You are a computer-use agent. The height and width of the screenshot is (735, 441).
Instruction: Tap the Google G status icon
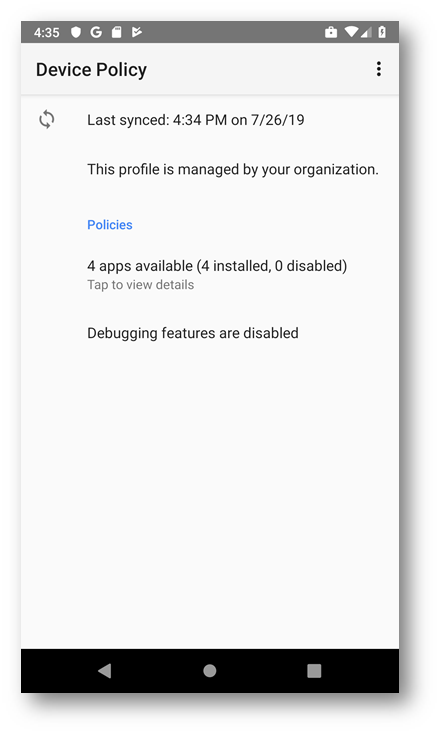pyautogui.click(x=96, y=32)
